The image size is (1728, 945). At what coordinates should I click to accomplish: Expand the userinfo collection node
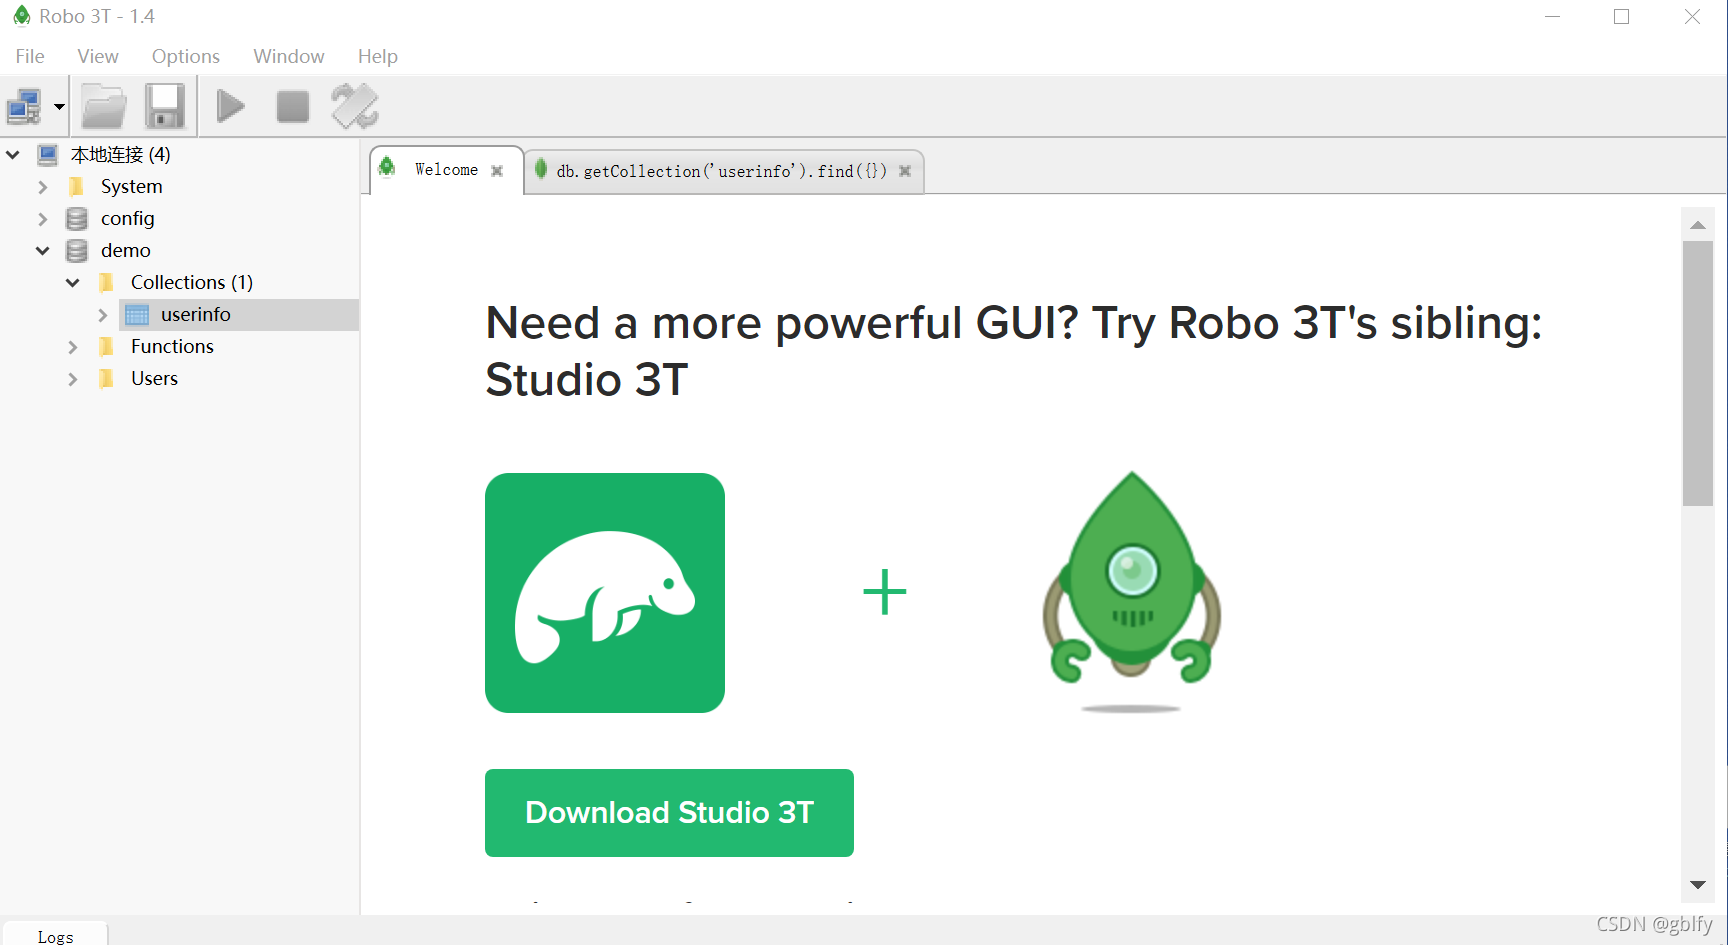pos(103,315)
